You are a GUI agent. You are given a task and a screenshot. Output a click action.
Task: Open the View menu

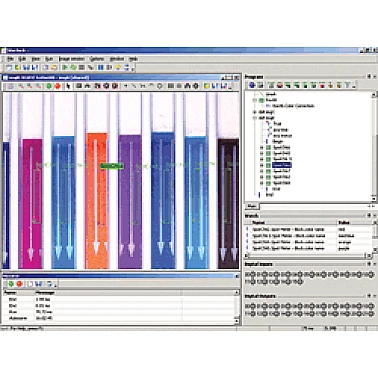pyautogui.click(x=36, y=59)
